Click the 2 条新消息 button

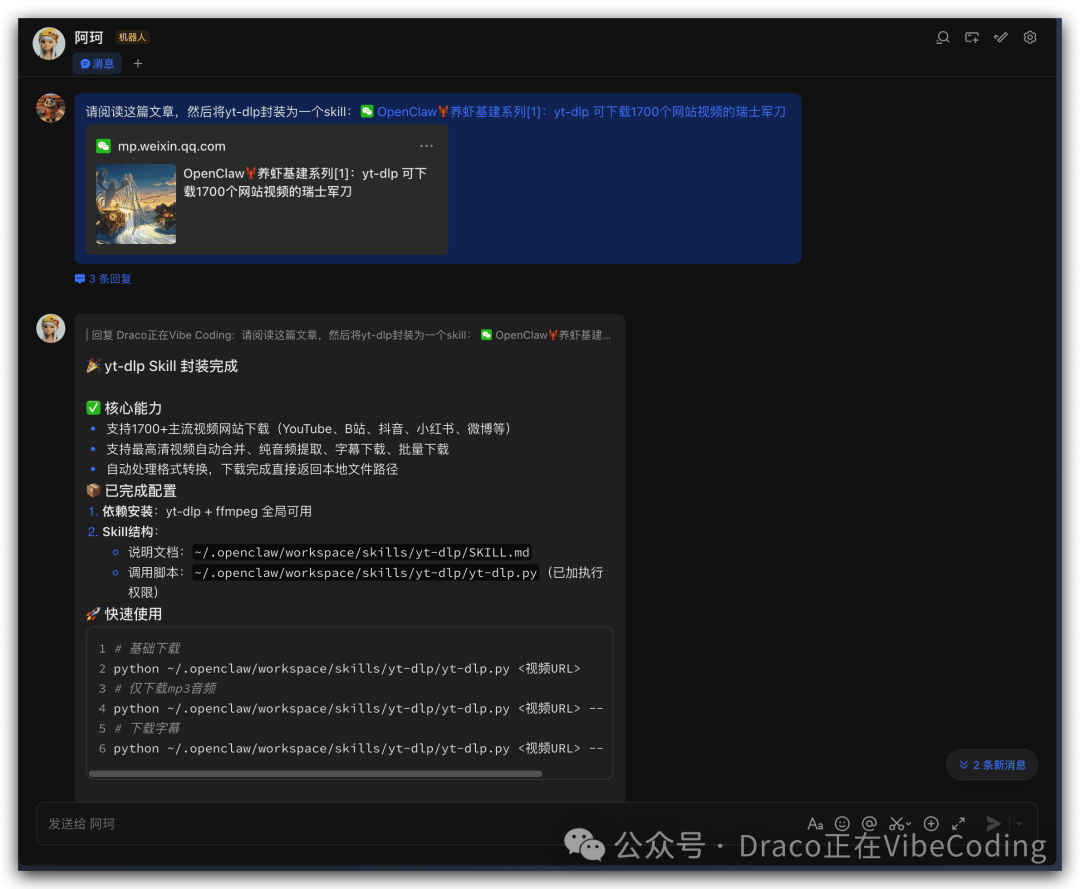click(992, 764)
